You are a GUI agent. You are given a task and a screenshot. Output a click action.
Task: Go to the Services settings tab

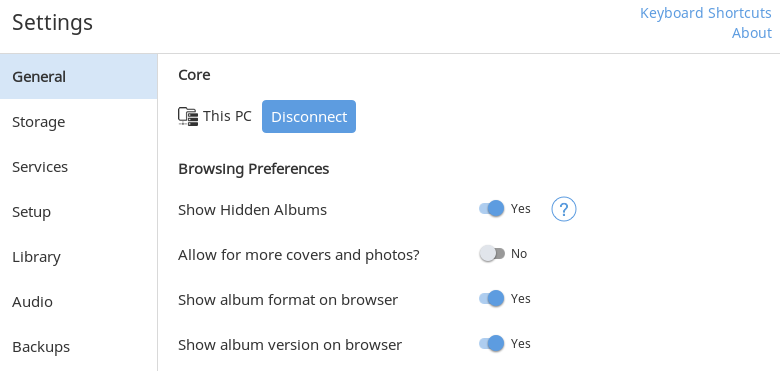click(x=79, y=167)
